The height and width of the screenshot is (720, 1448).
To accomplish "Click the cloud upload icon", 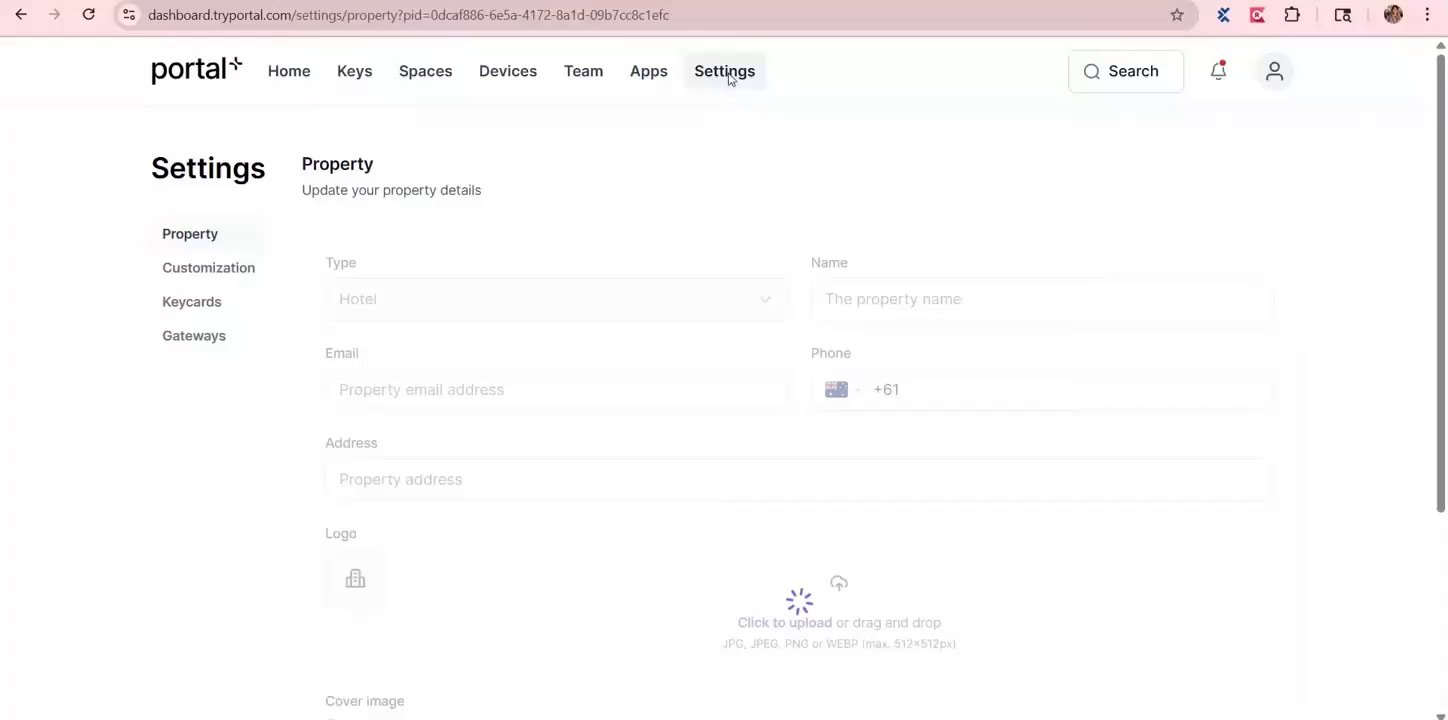I will [x=839, y=583].
